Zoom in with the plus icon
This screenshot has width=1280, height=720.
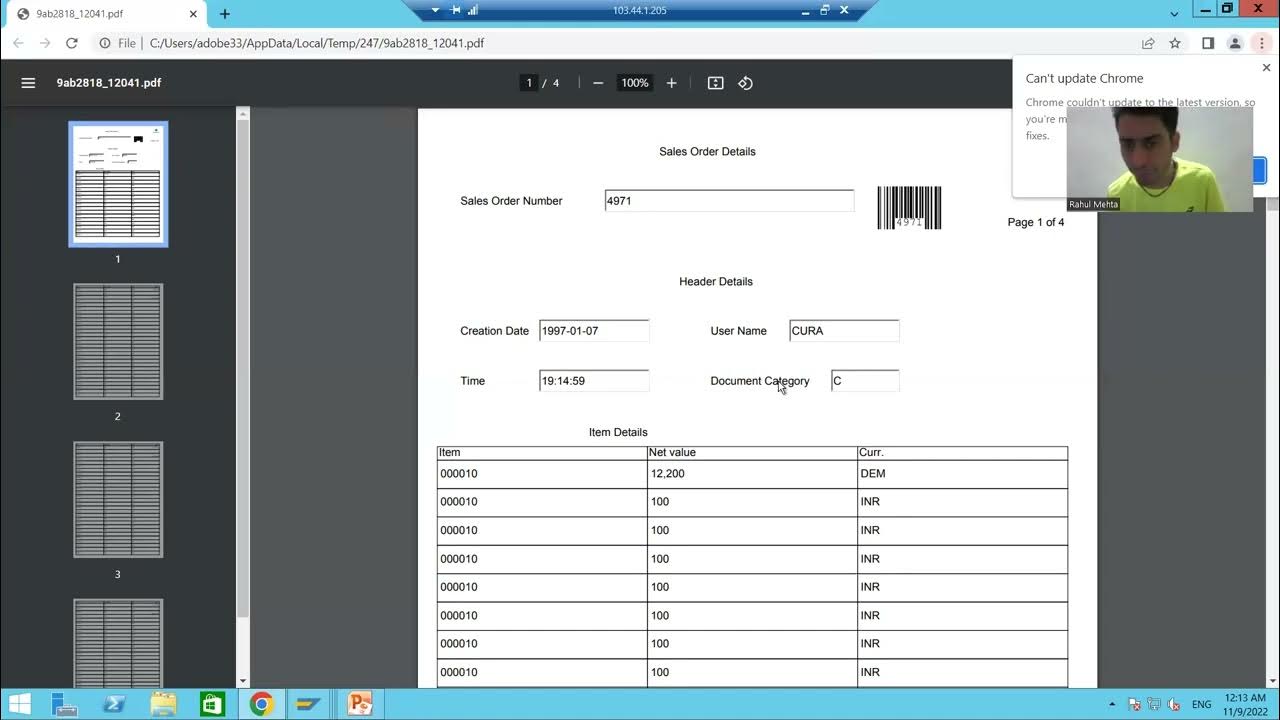tap(672, 83)
